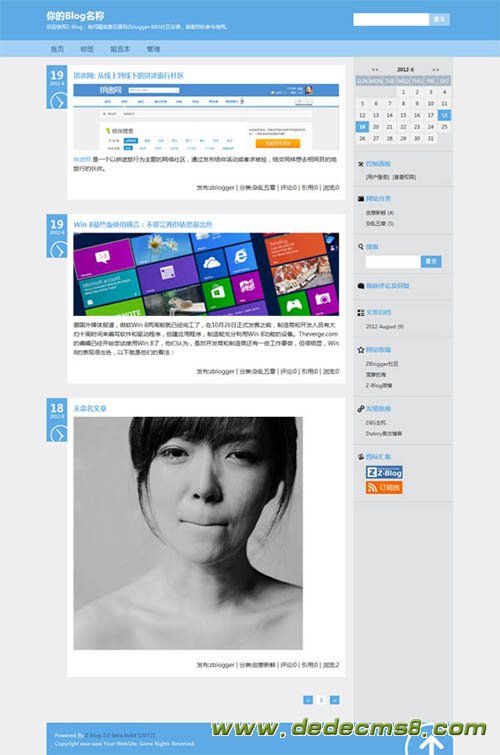Image resolution: width=500 pixels, height=755 pixels.
Task: Go to next month with the >> calendar arrow
Action: click(435, 70)
